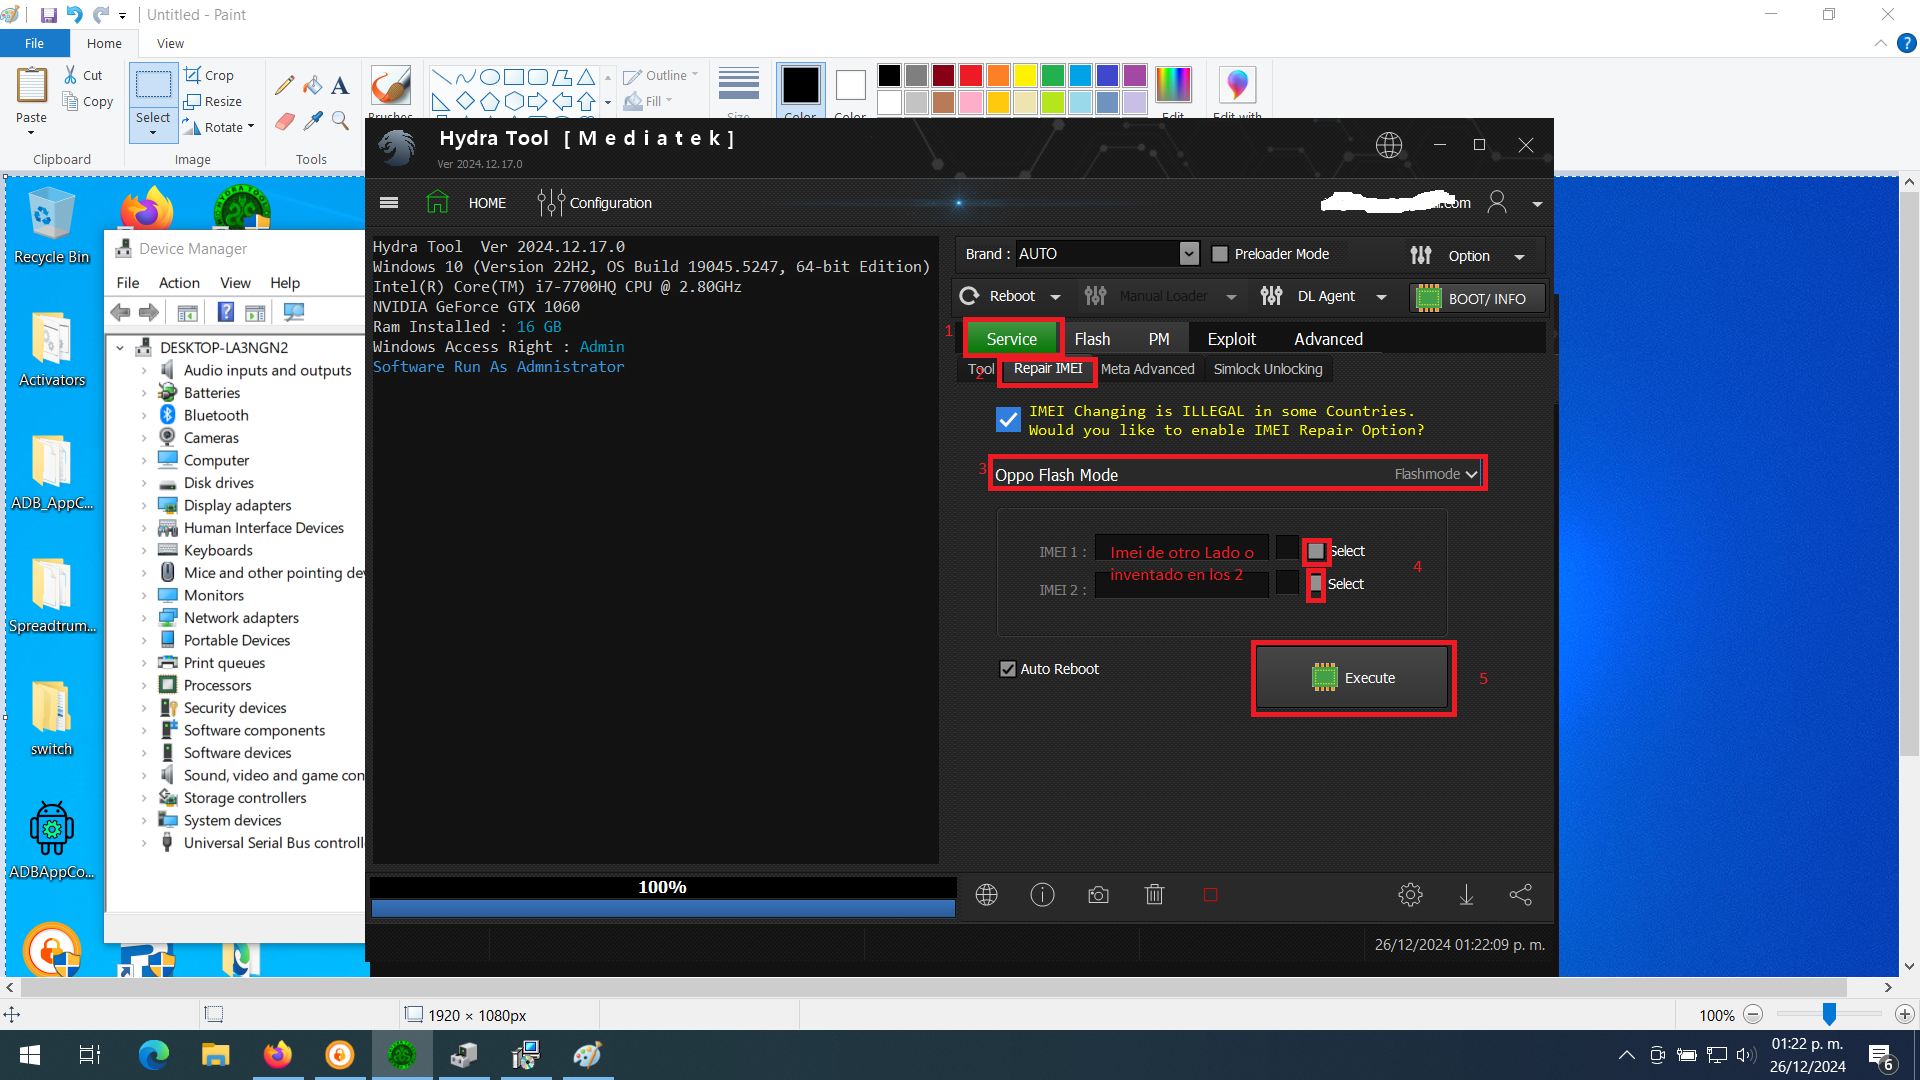Select the Pencil tool in Paint
The height and width of the screenshot is (1080, 1920).
point(285,86)
